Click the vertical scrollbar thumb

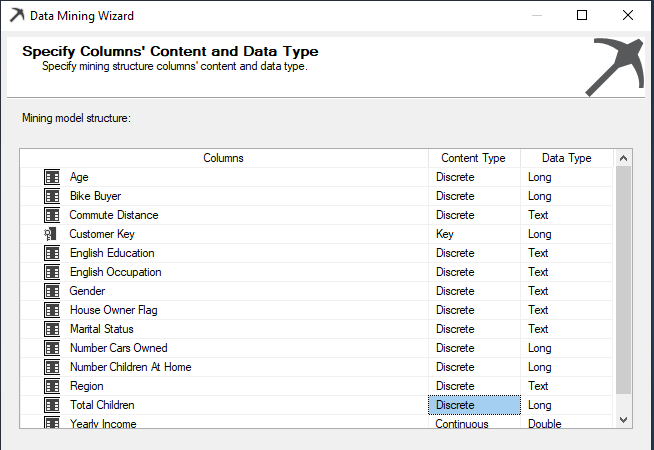[x=623, y=280]
